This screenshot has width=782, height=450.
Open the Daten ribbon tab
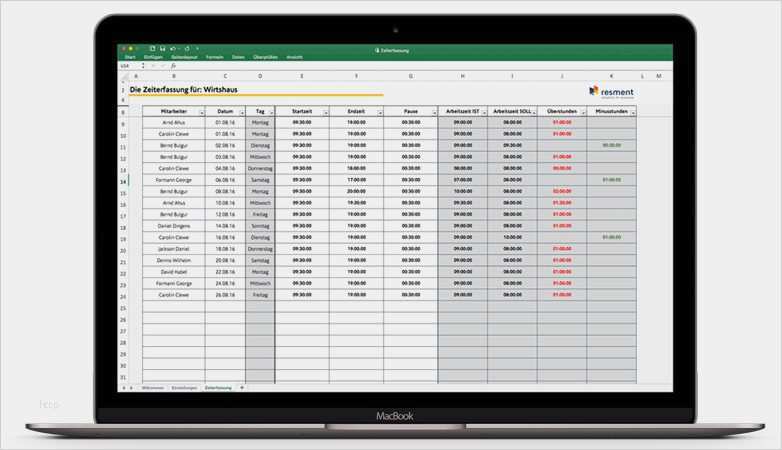pos(238,57)
